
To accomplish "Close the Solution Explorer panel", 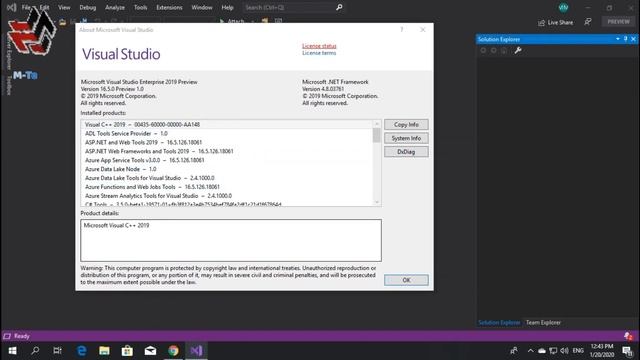I will coord(633,39).
